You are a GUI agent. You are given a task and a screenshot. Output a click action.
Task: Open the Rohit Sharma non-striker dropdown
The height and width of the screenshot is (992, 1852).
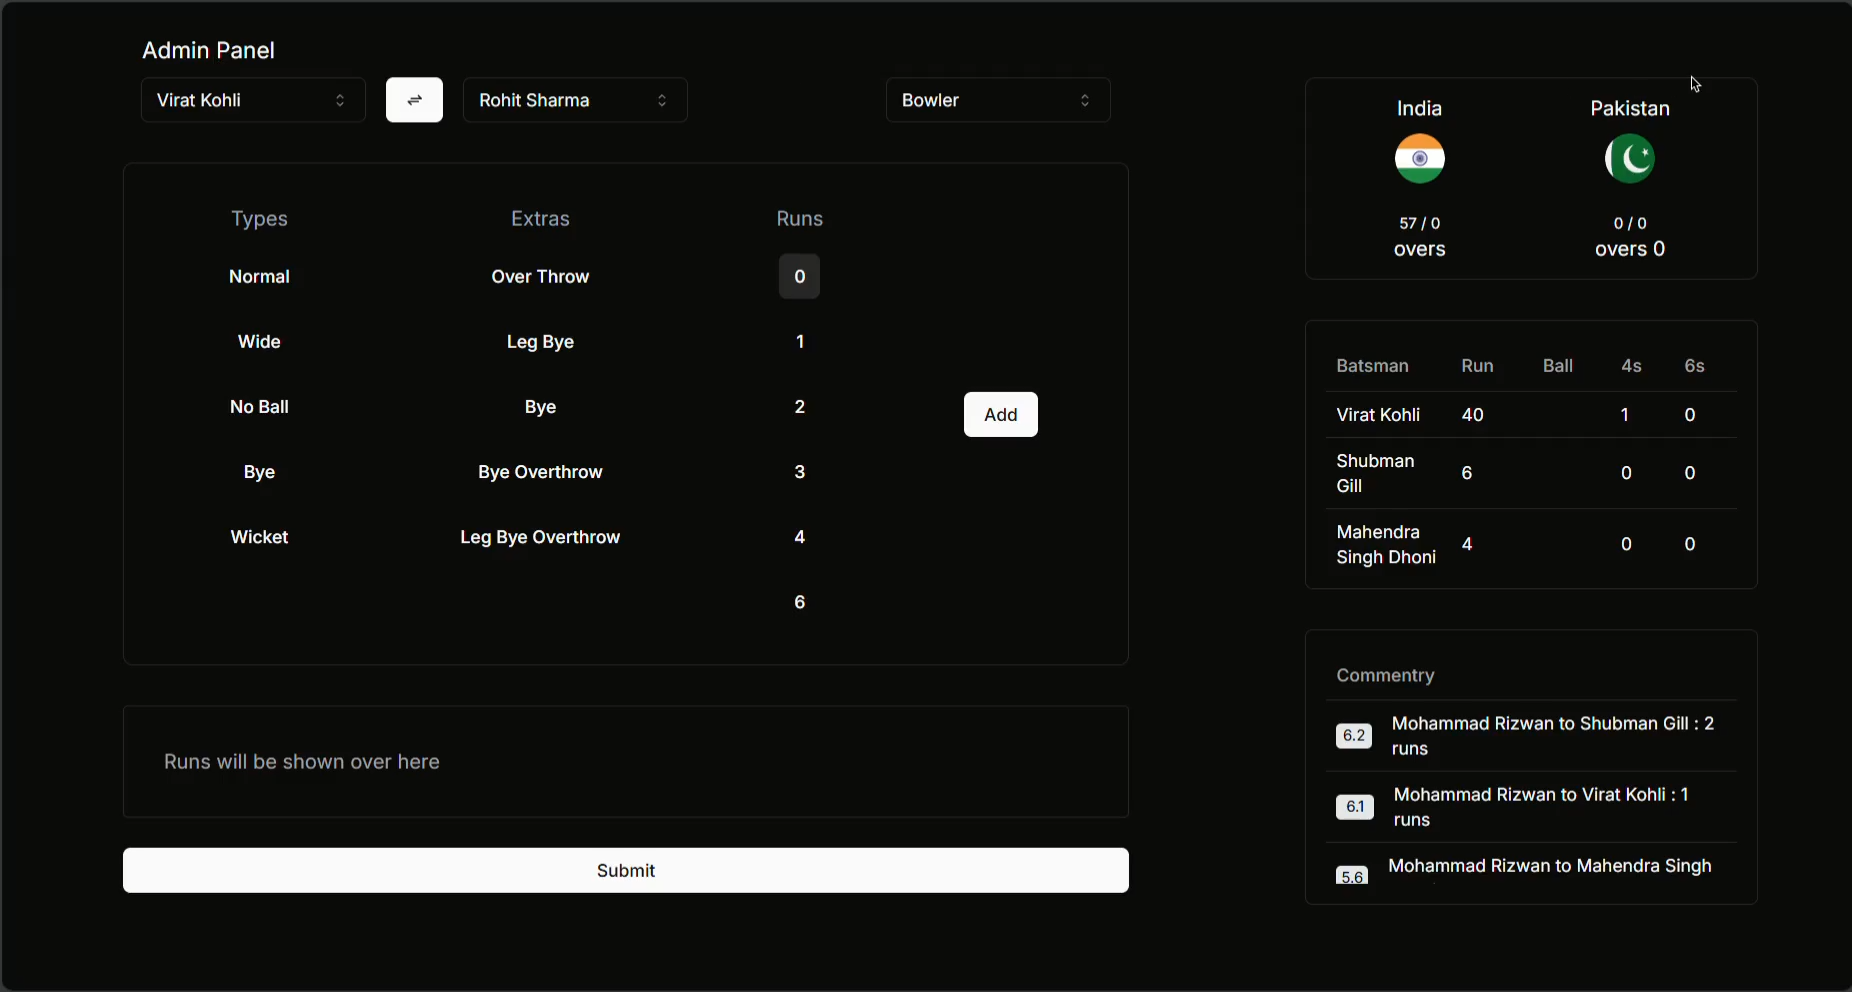pos(575,100)
